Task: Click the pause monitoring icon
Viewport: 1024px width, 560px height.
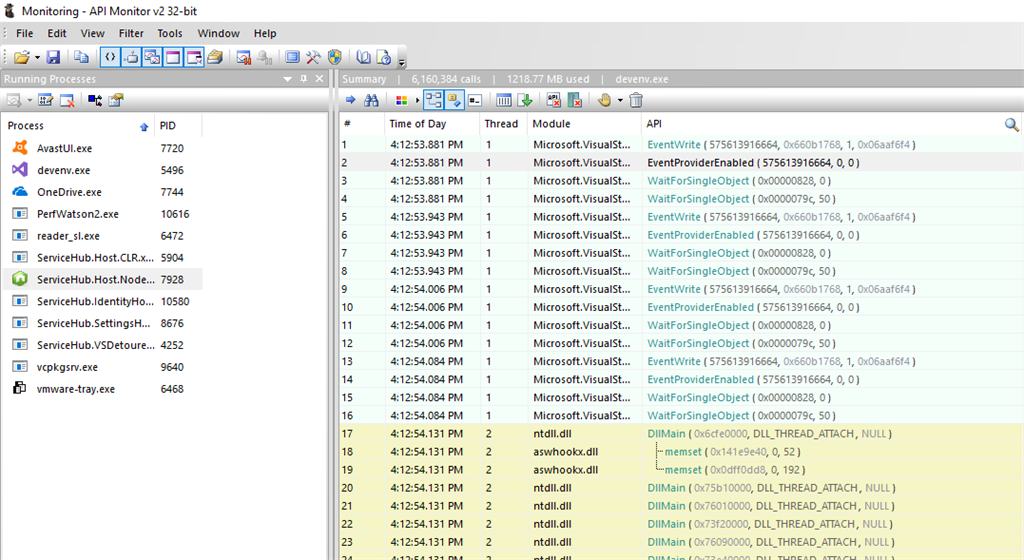Action: 244,57
